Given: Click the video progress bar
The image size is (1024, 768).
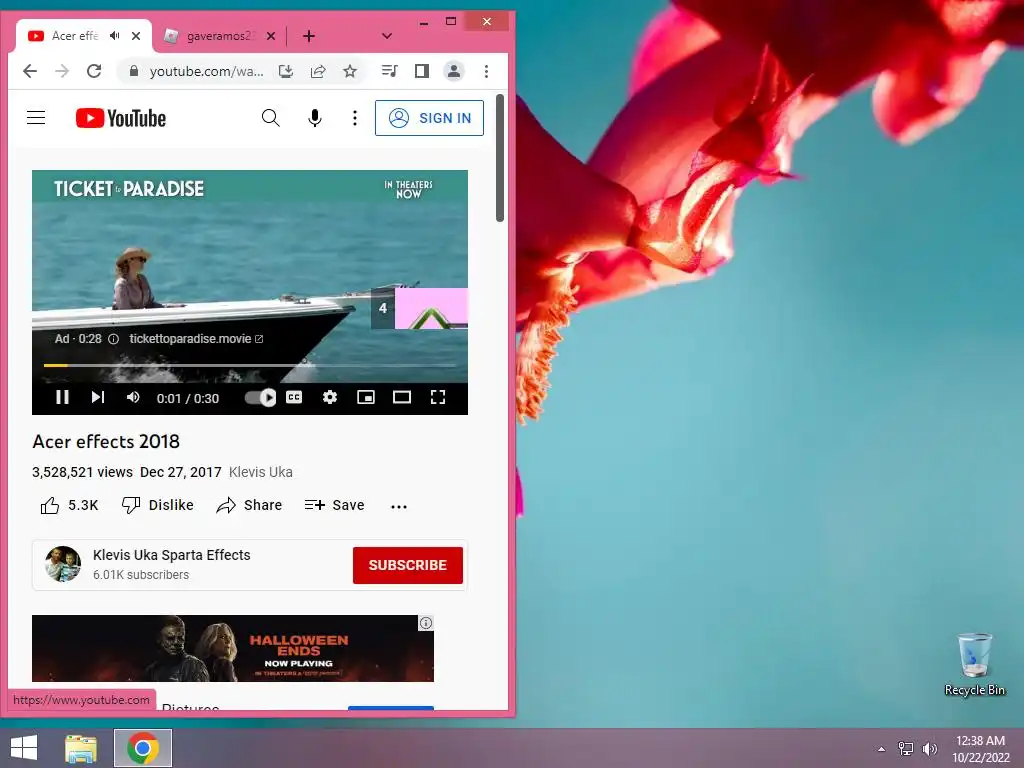Looking at the screenshot, I should tap(249, 365).
